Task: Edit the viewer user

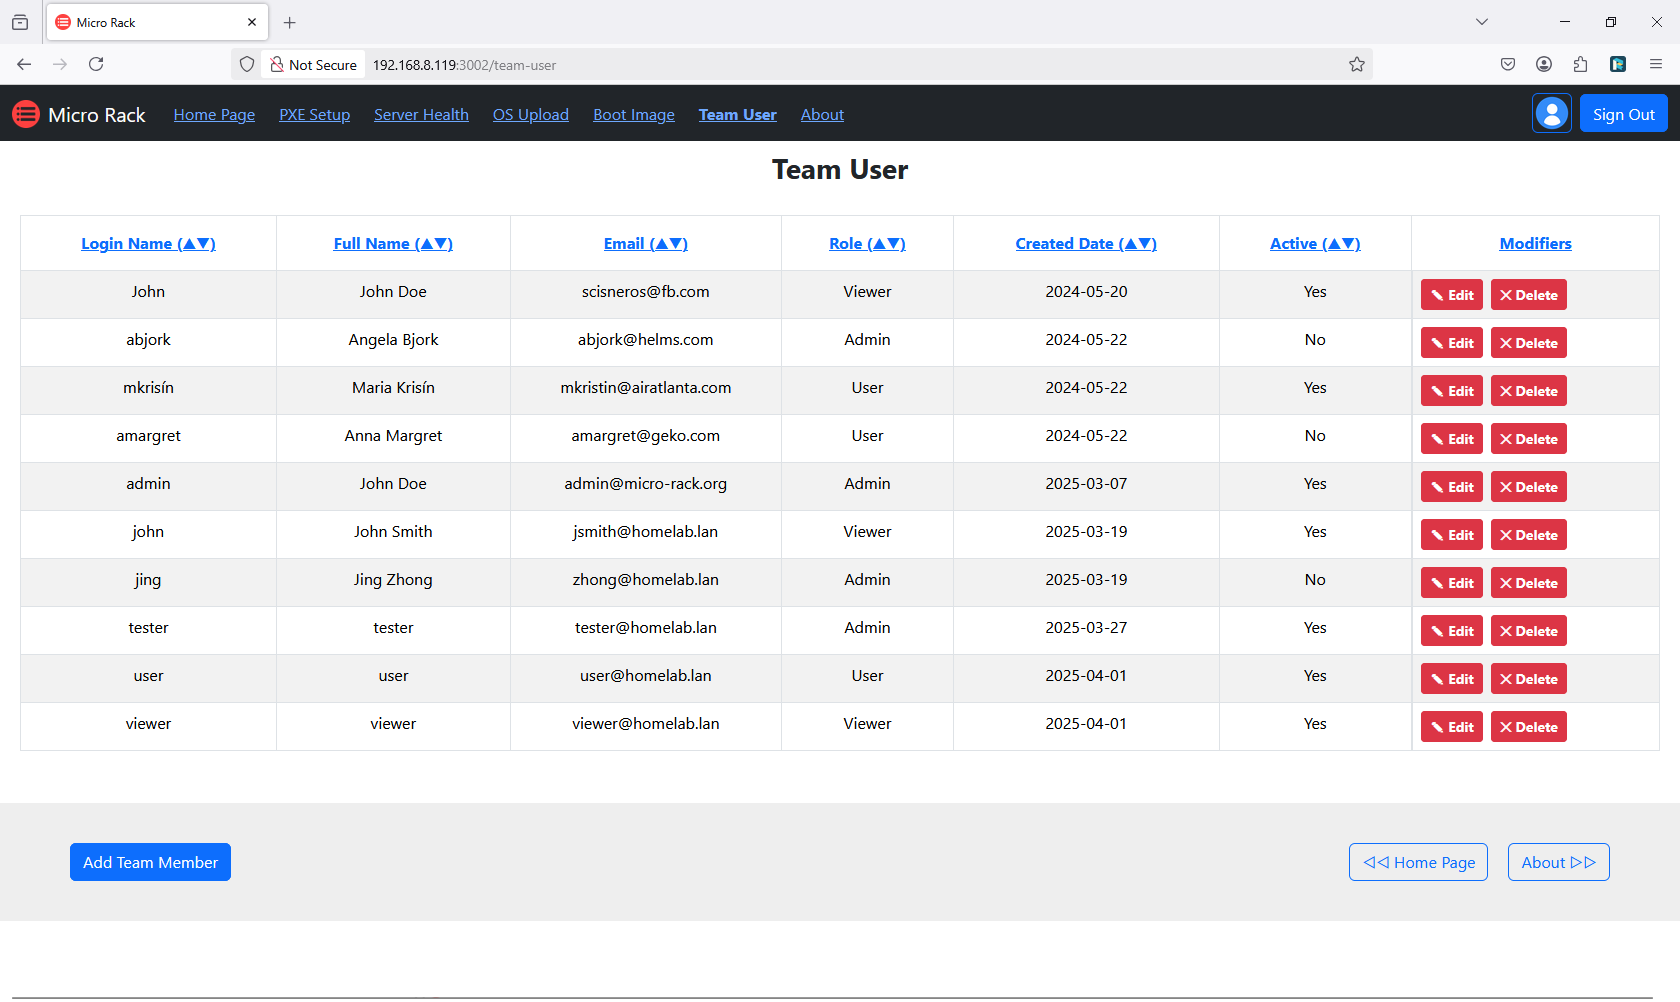Action: pyautogui.click(x=1452, y=727)
